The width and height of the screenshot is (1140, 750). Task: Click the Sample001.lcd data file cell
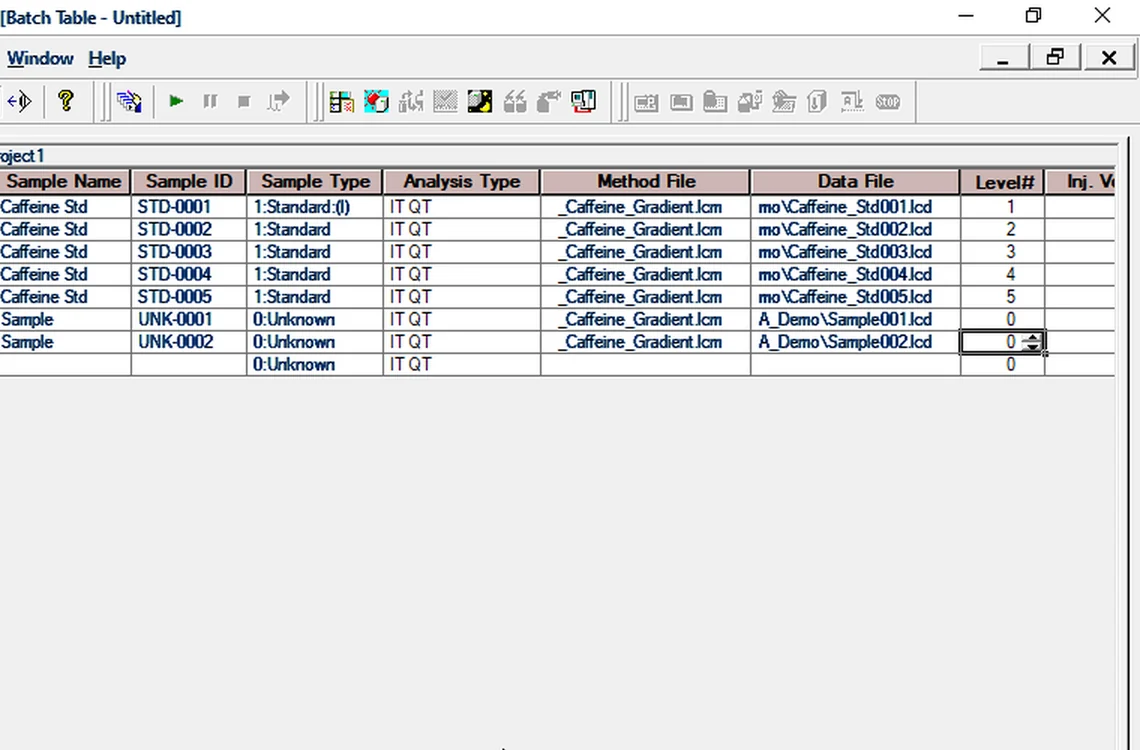point(855,320)
